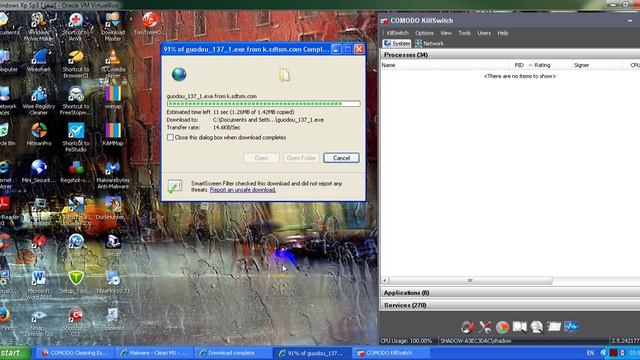Expand the Applications (6) section in KillSwitch
Screen dimensions: 640x360
tap(510, 293)
